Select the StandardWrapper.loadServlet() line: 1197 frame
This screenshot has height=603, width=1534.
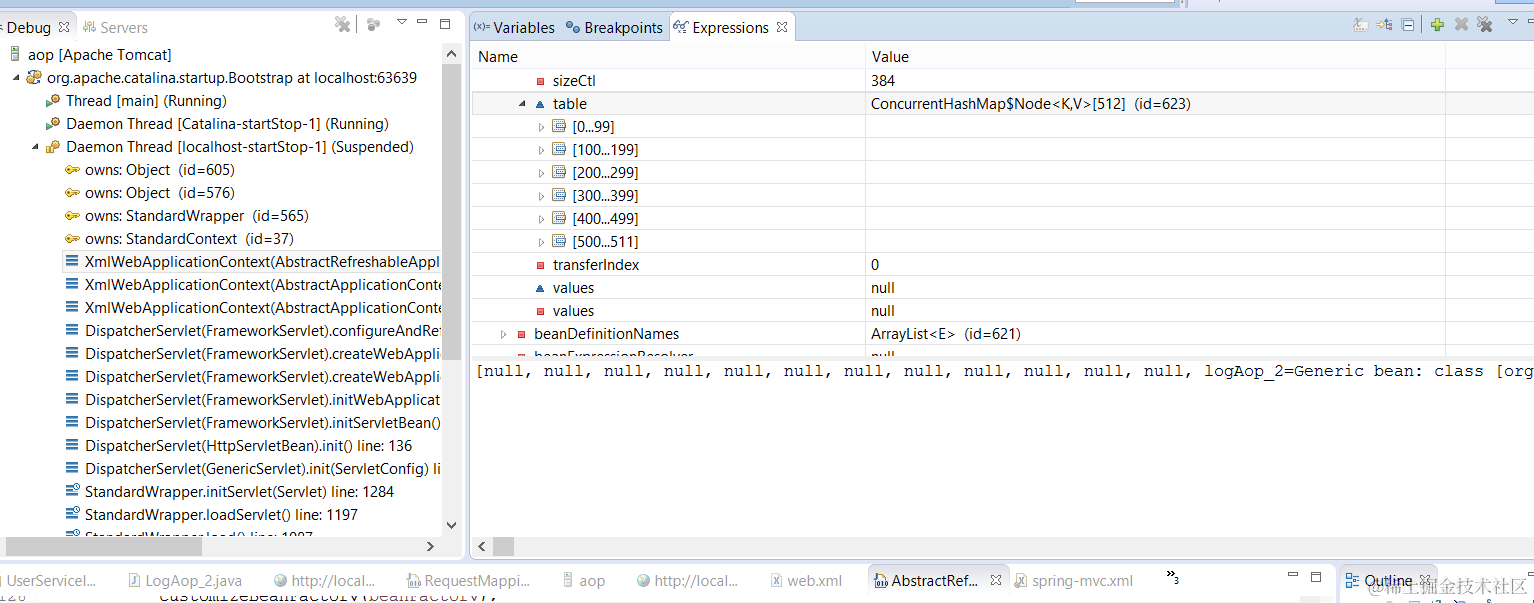[x=211, y=515]
